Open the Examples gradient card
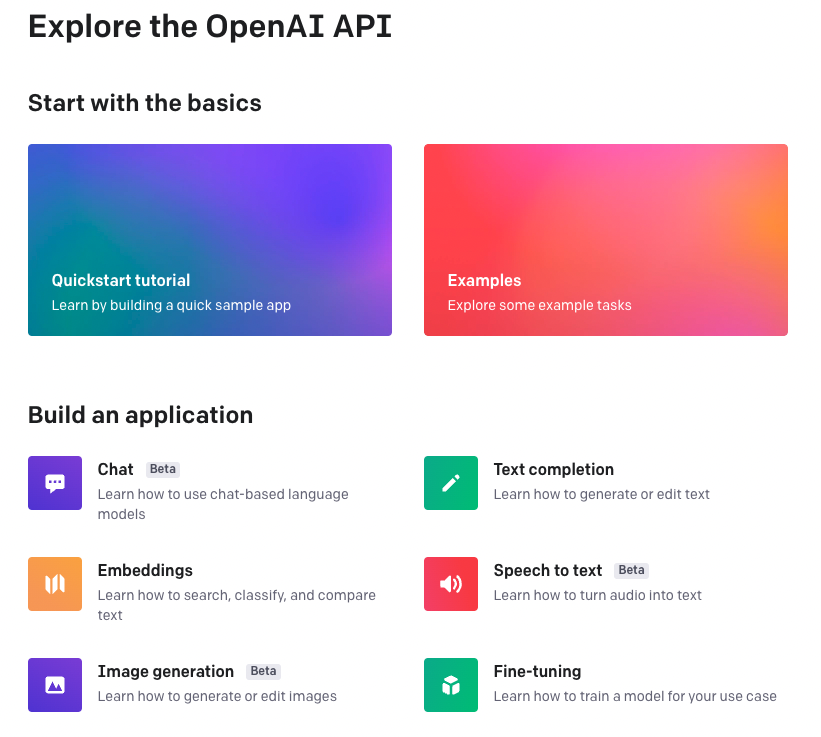Screen dimensions: 821x737 606,240
